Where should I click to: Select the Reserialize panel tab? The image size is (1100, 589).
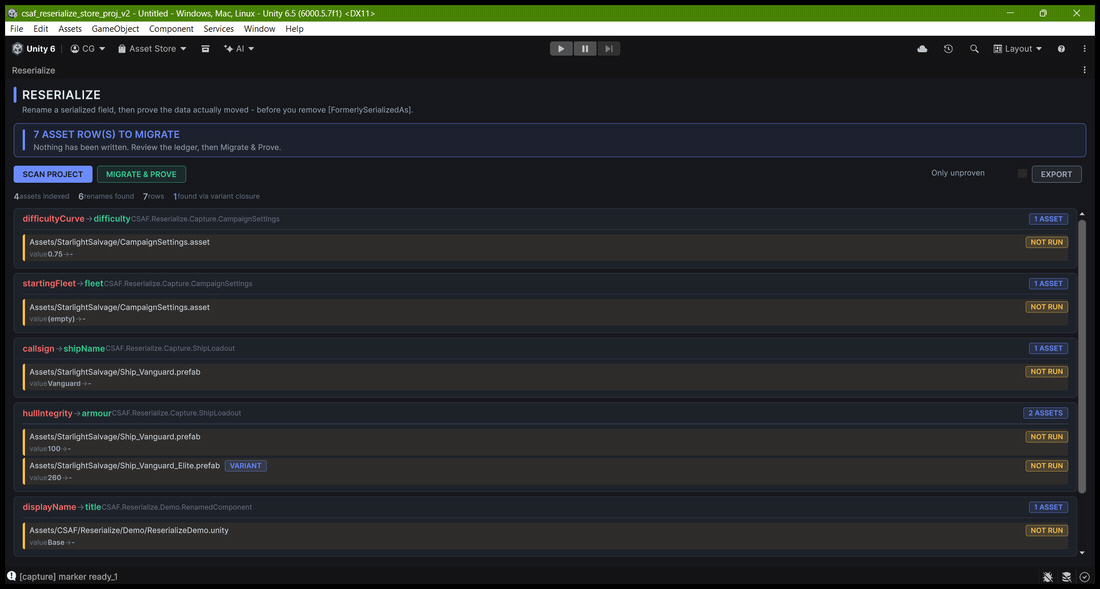(34, 70)
